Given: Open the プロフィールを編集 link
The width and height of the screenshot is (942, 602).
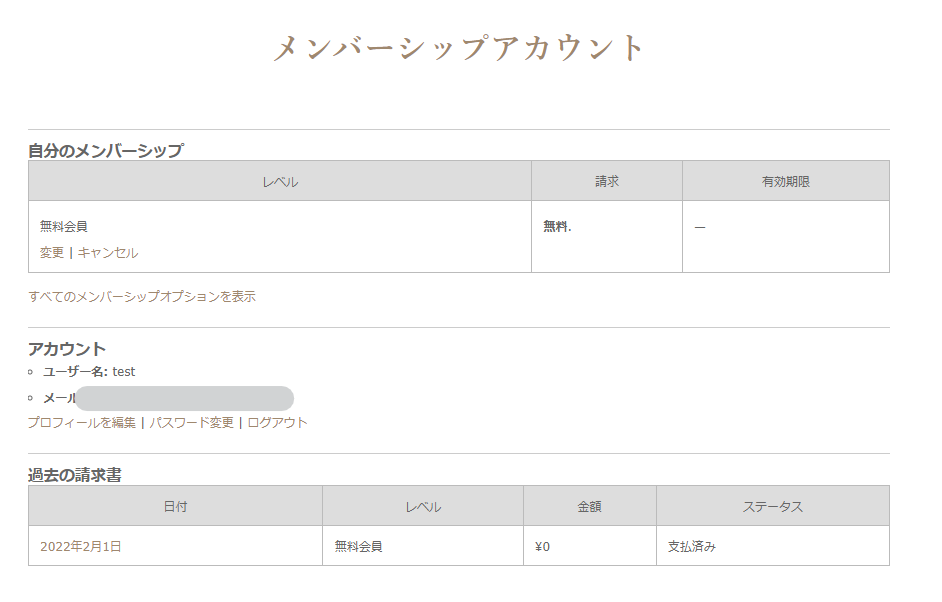Looking at the screenshot, I should point(82,423).
